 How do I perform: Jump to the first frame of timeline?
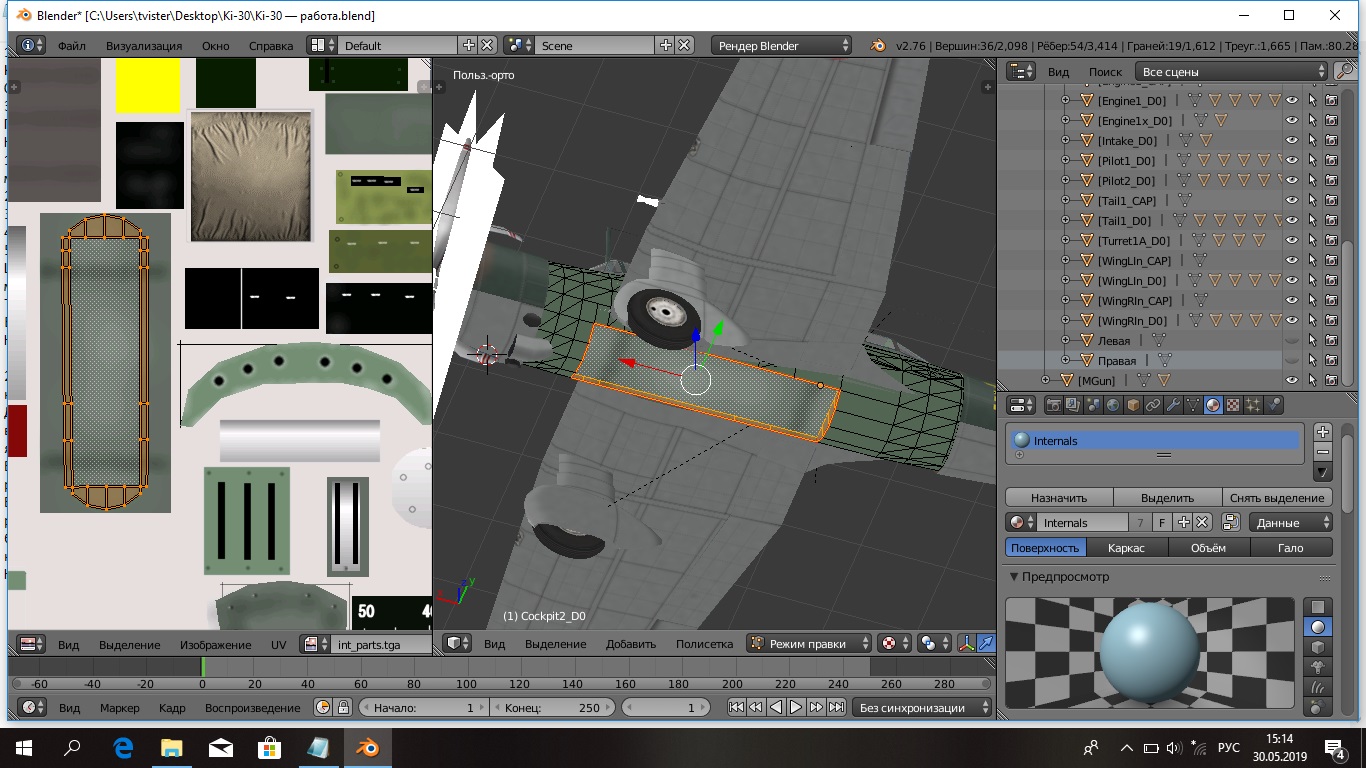[736, 707]
